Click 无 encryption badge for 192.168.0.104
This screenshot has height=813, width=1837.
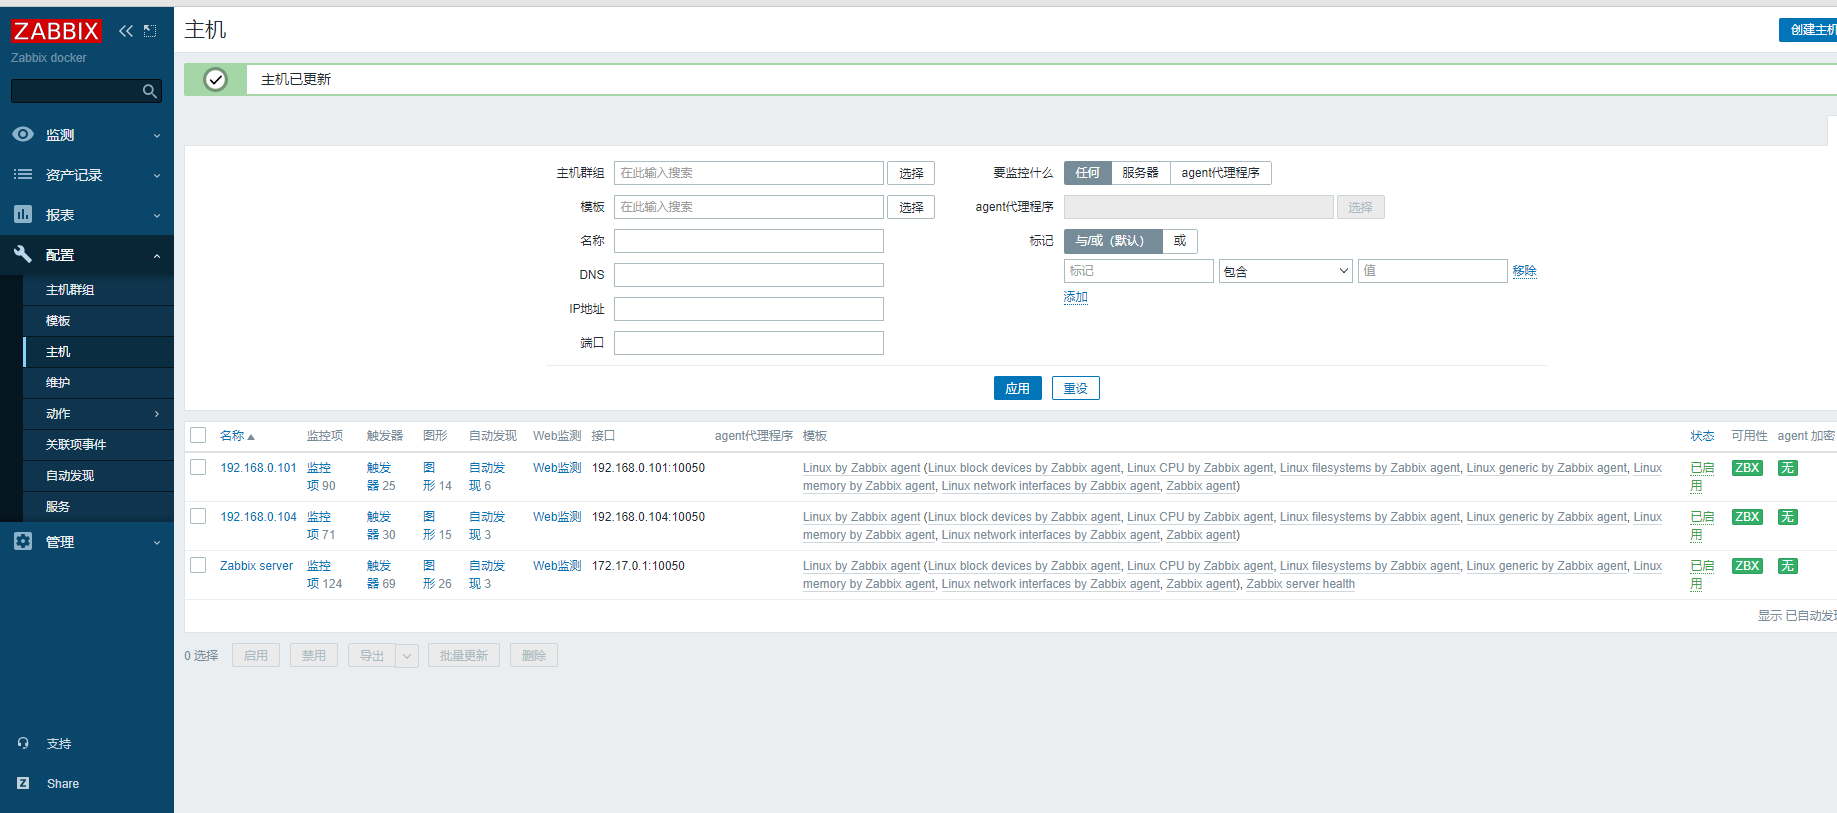pos(1787,517)
